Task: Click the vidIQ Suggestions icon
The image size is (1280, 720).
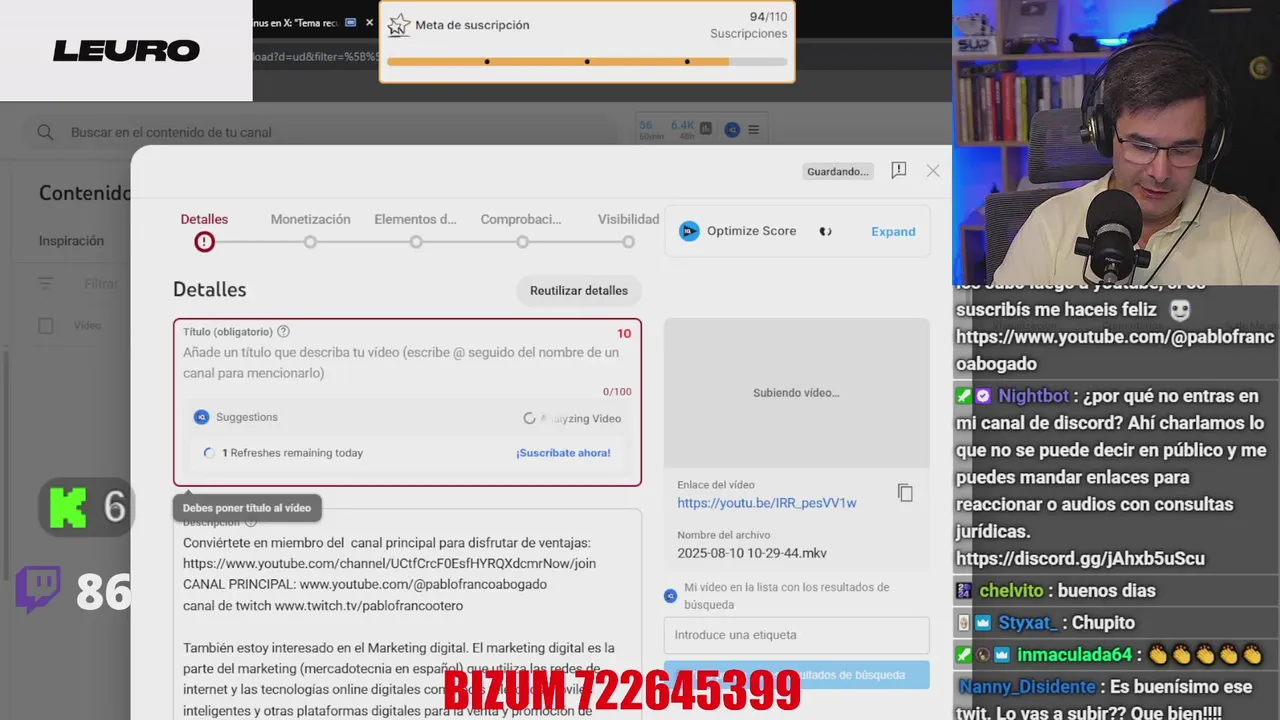Action: coord(202,417)
